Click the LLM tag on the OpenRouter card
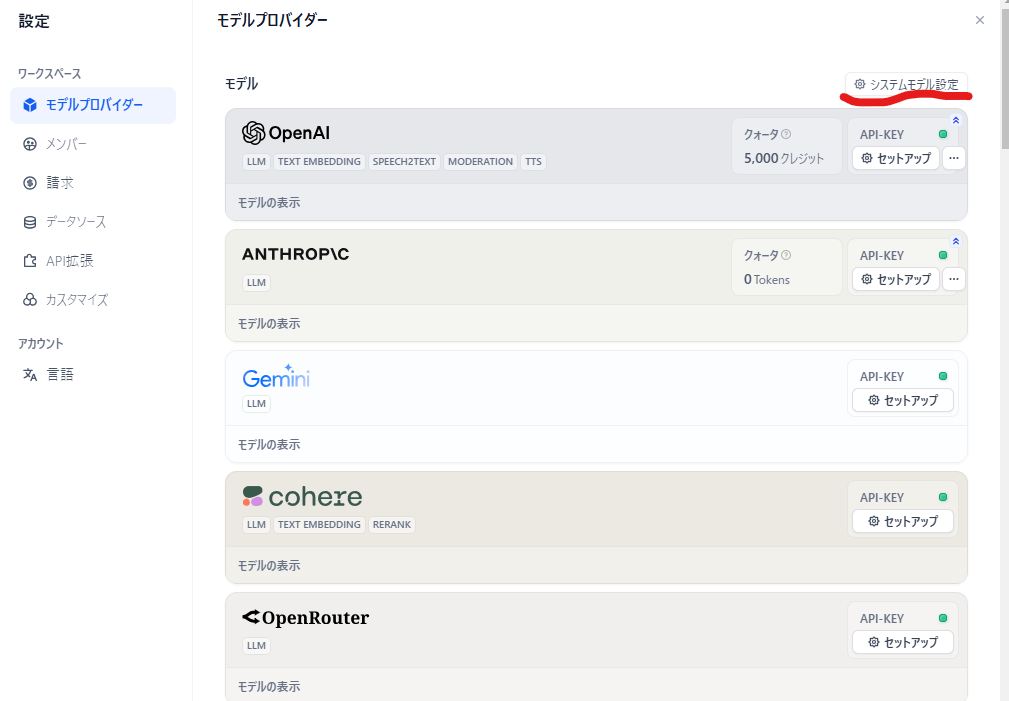This screenshot has width=1009, height=701. (256, 646)
